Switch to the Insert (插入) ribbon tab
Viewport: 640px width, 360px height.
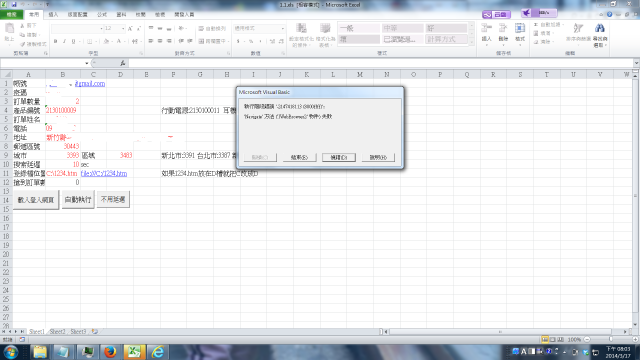click(x=53, y=14)
